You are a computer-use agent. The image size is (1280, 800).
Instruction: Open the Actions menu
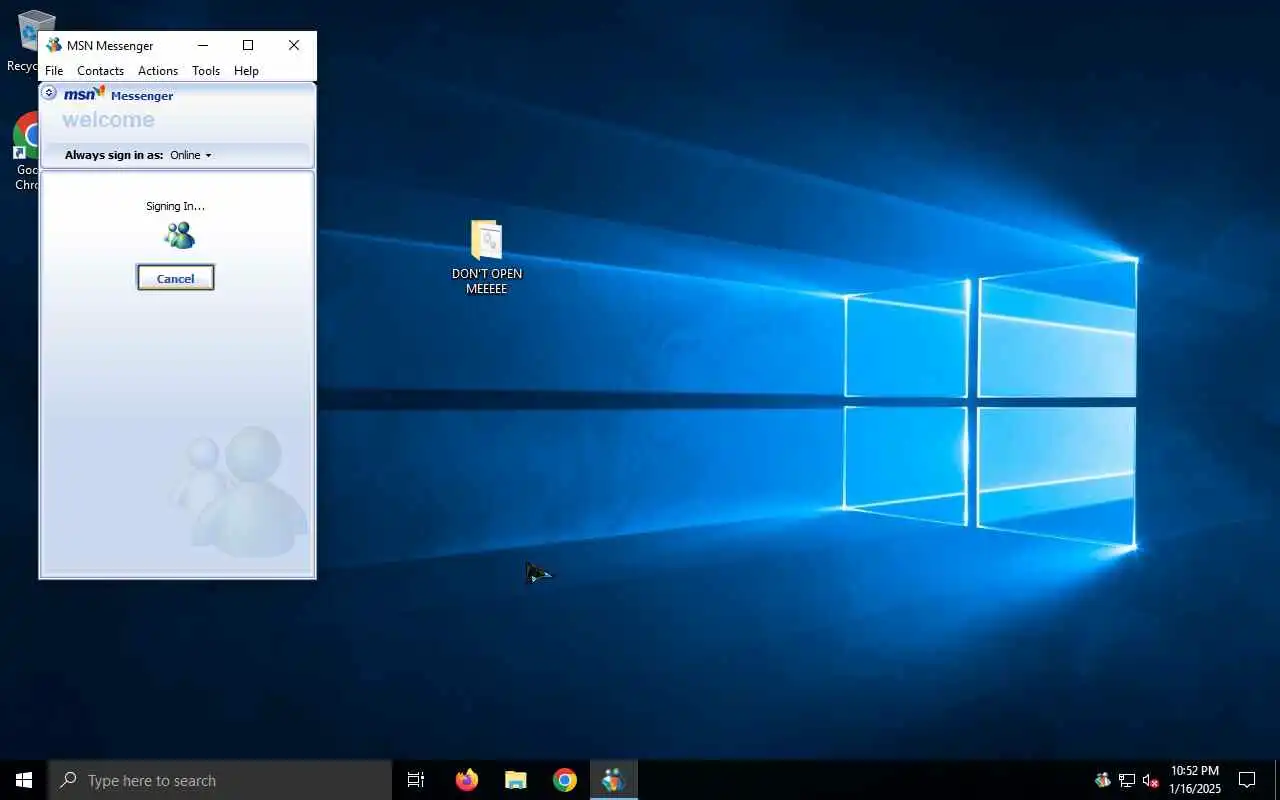point(158,71)
